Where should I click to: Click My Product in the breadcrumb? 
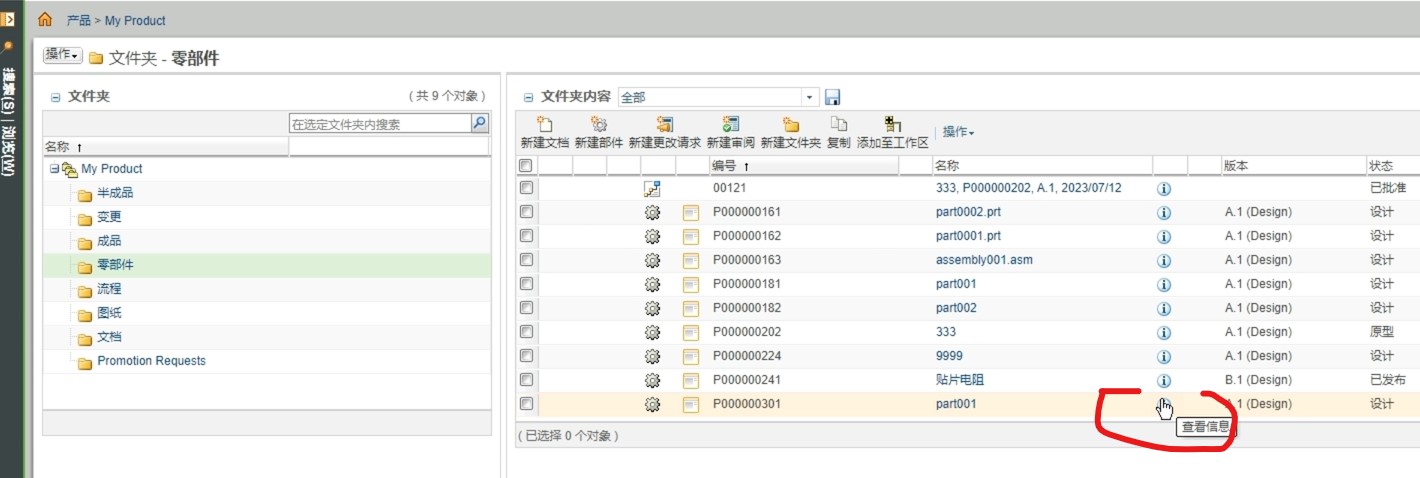click(x=136, y=20)
